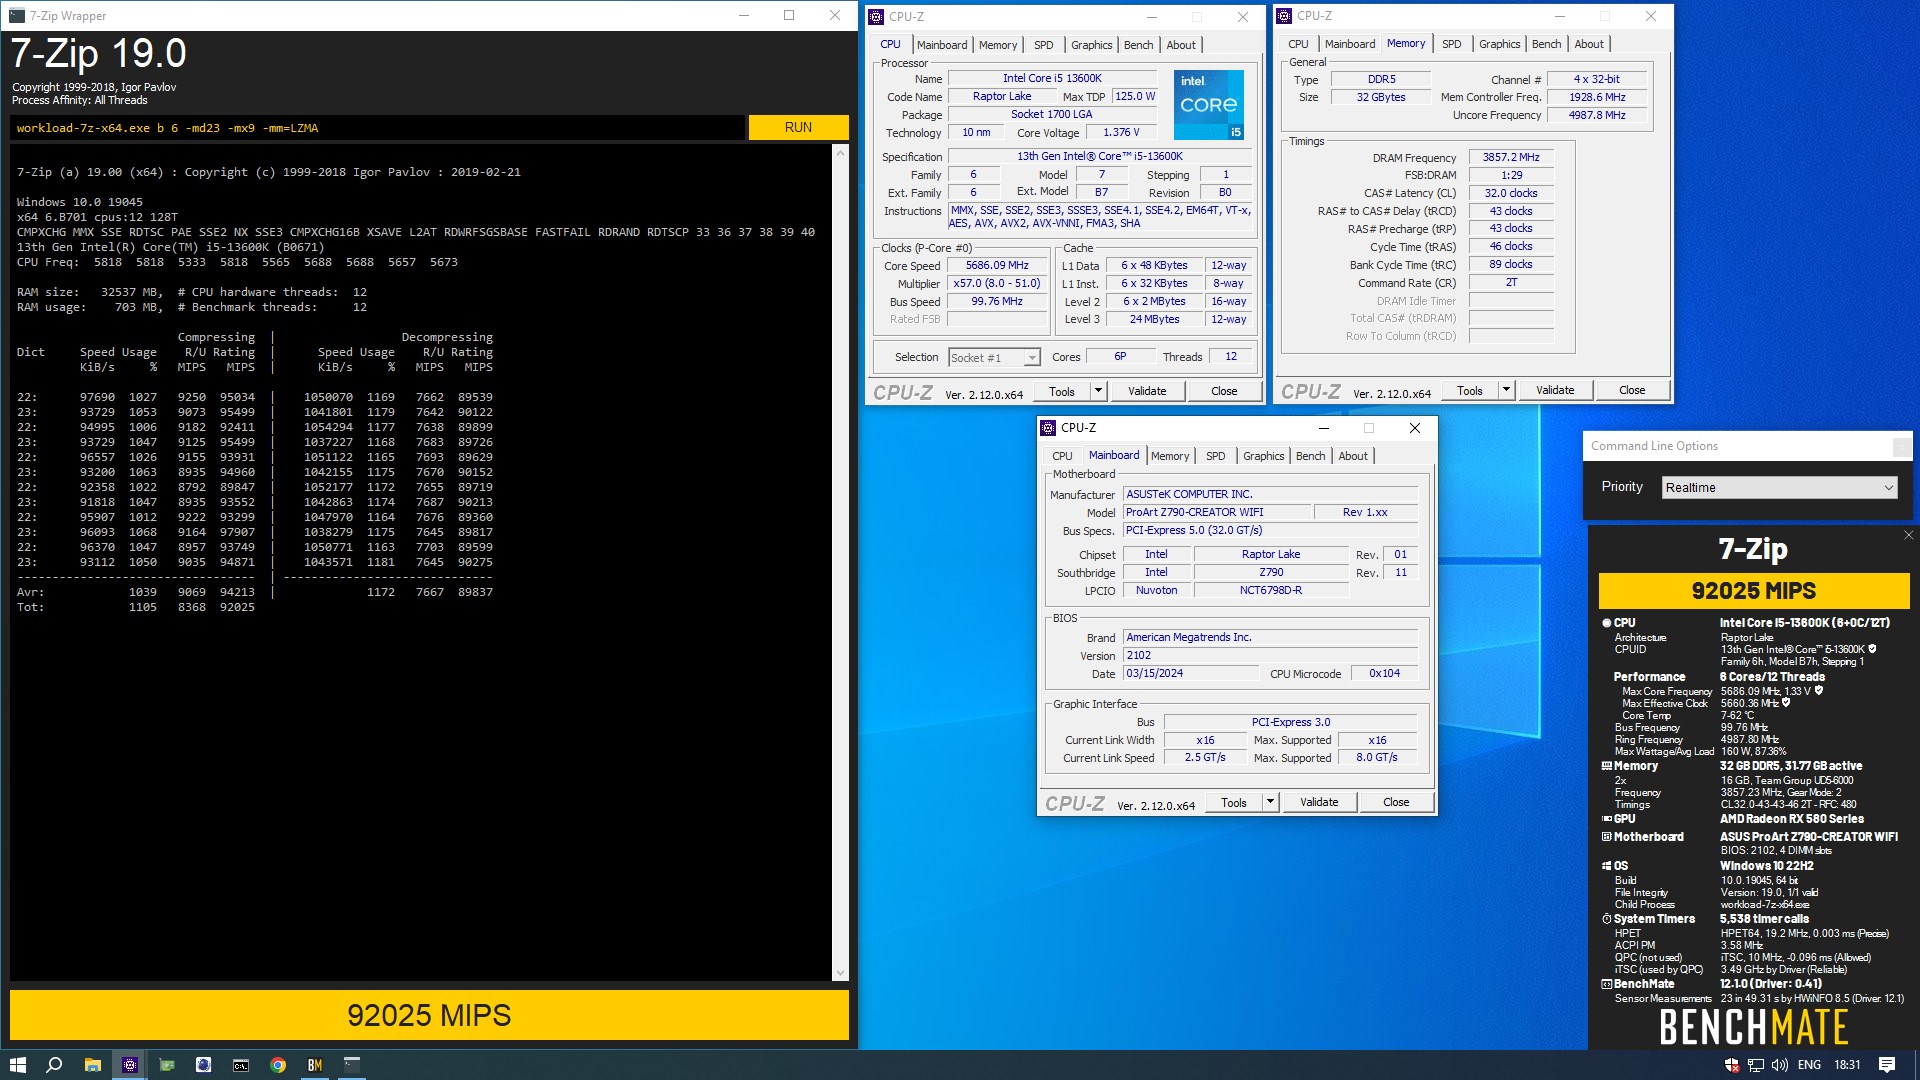Screen dimensions: 1920x1080
Task: Click scrollbar up arrow in 7-Zip output
Action: [x=840, y=151]
